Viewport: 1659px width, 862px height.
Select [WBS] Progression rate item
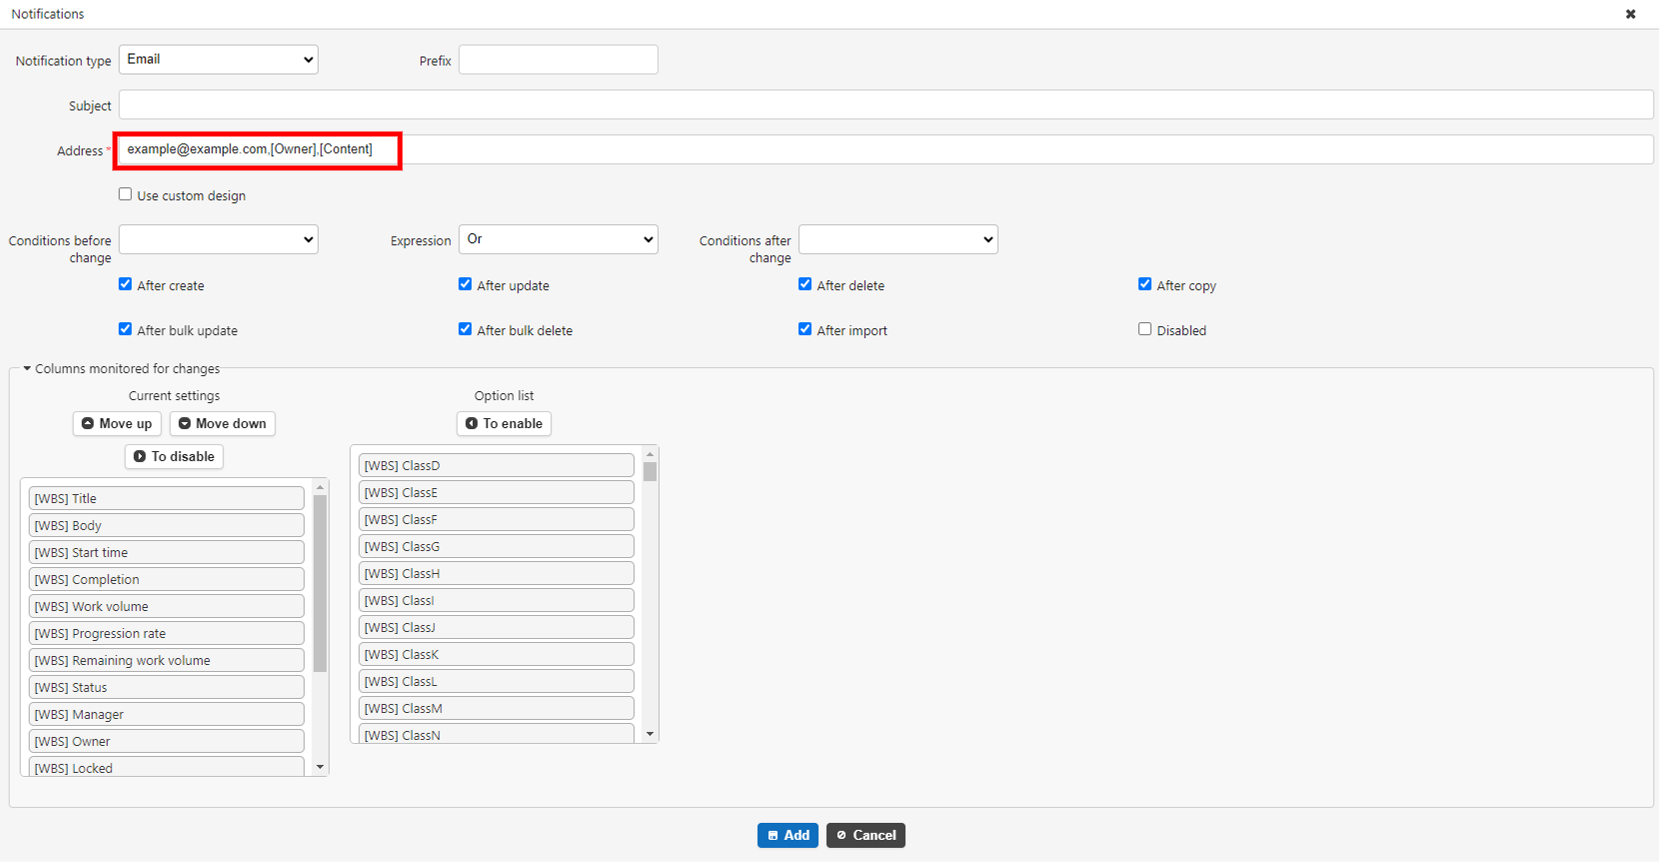pos(166,633)
